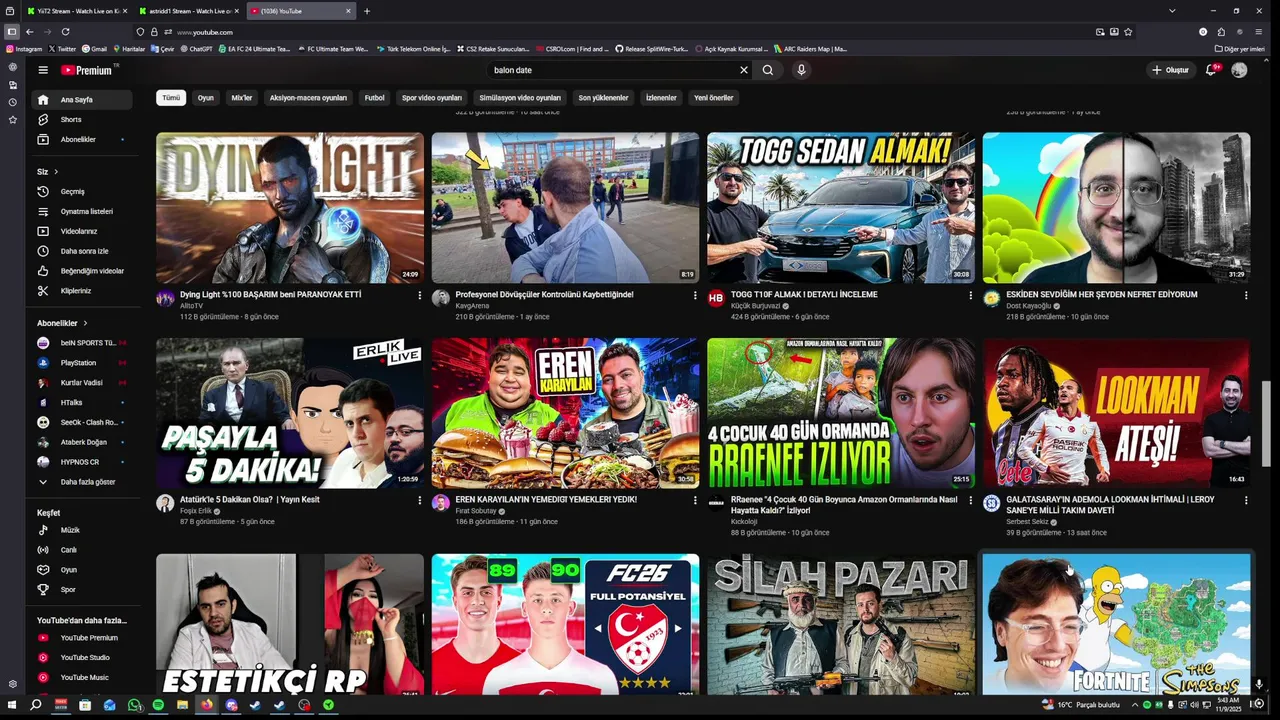This screenshot has width=1280, height=720.
Task: Open the FORTNITE Simpsons thumbnail
Action: pyautogui.click(x=1116, y=624)
